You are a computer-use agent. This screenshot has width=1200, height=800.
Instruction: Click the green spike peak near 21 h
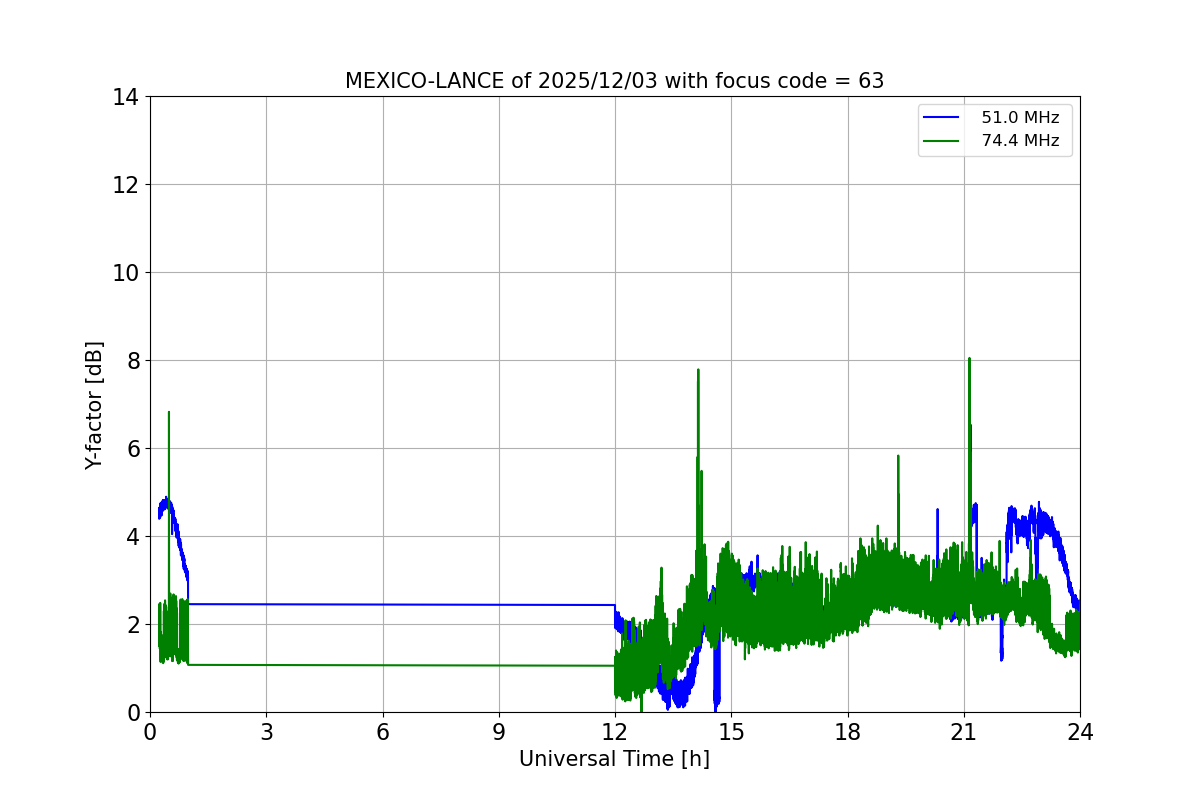point(969,359)
